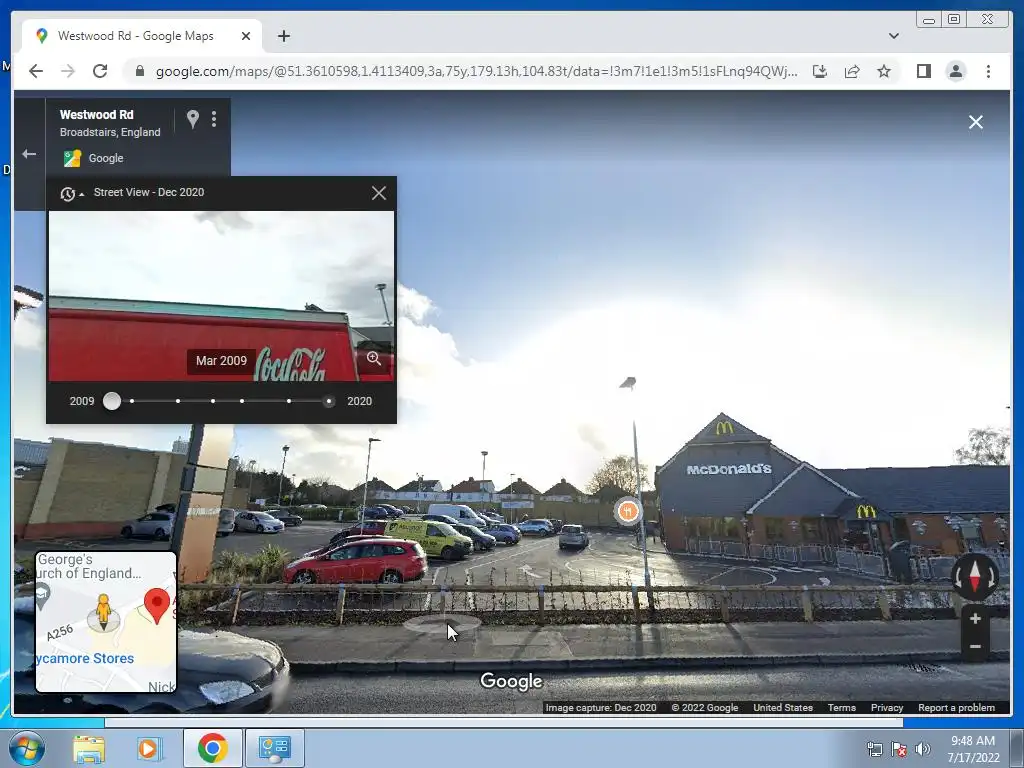Viewport: 1024px width, 768px height.
Task: Click the Google contributor label
Action: tap(106, 158)
